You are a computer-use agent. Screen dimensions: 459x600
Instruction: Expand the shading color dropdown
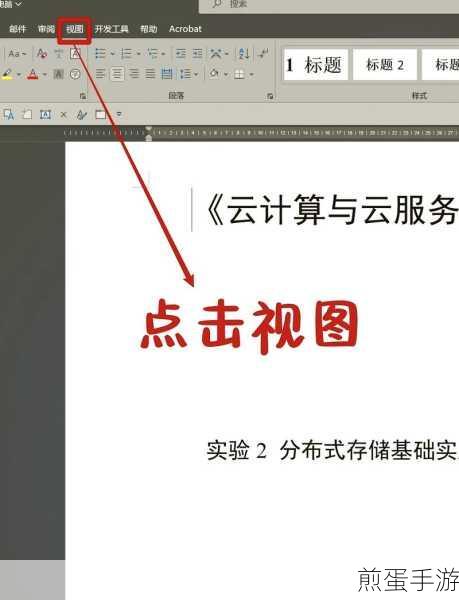(226, 74)
